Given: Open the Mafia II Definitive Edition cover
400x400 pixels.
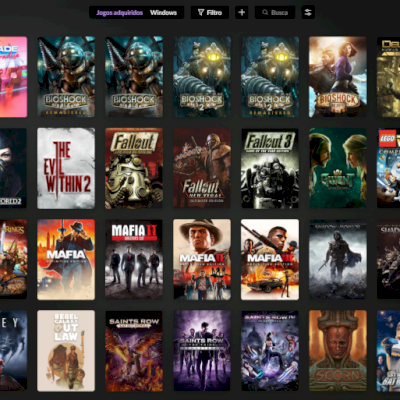Looking at the screenshot, I should 202,259.
